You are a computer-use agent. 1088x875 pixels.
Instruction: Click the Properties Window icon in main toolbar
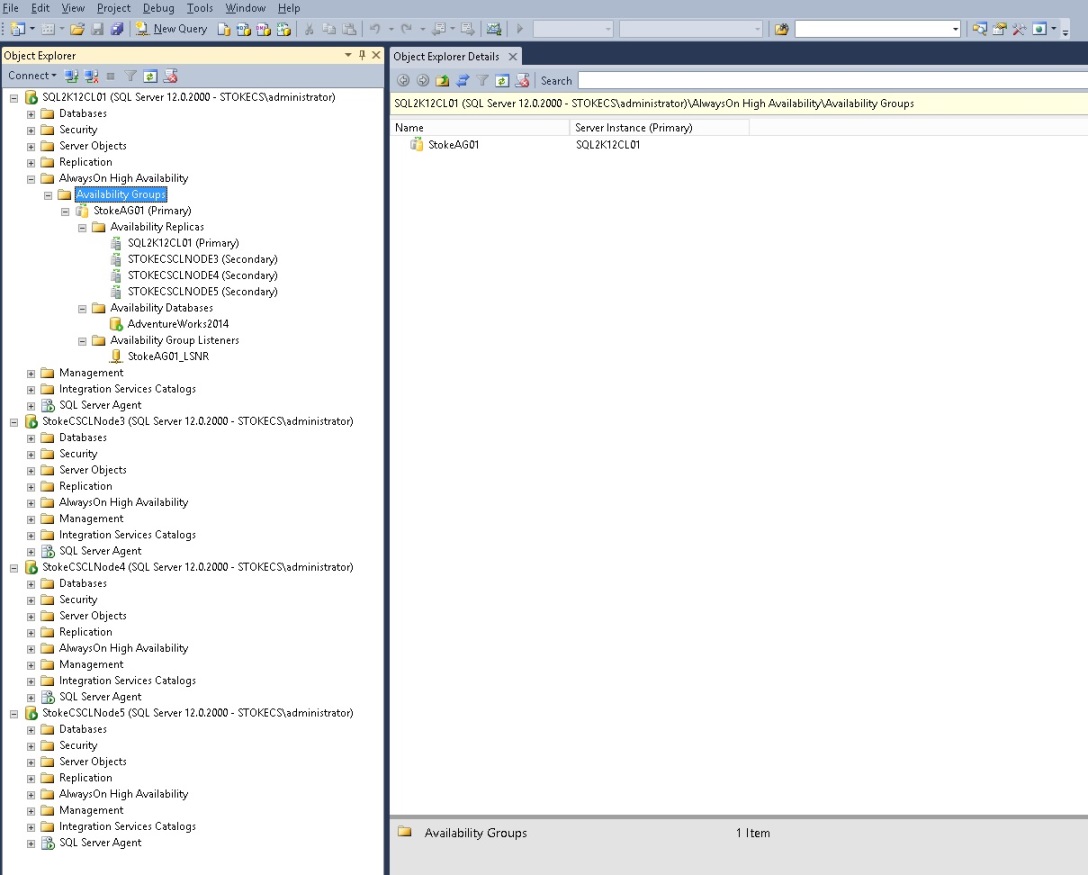click(x=999, y=29)
